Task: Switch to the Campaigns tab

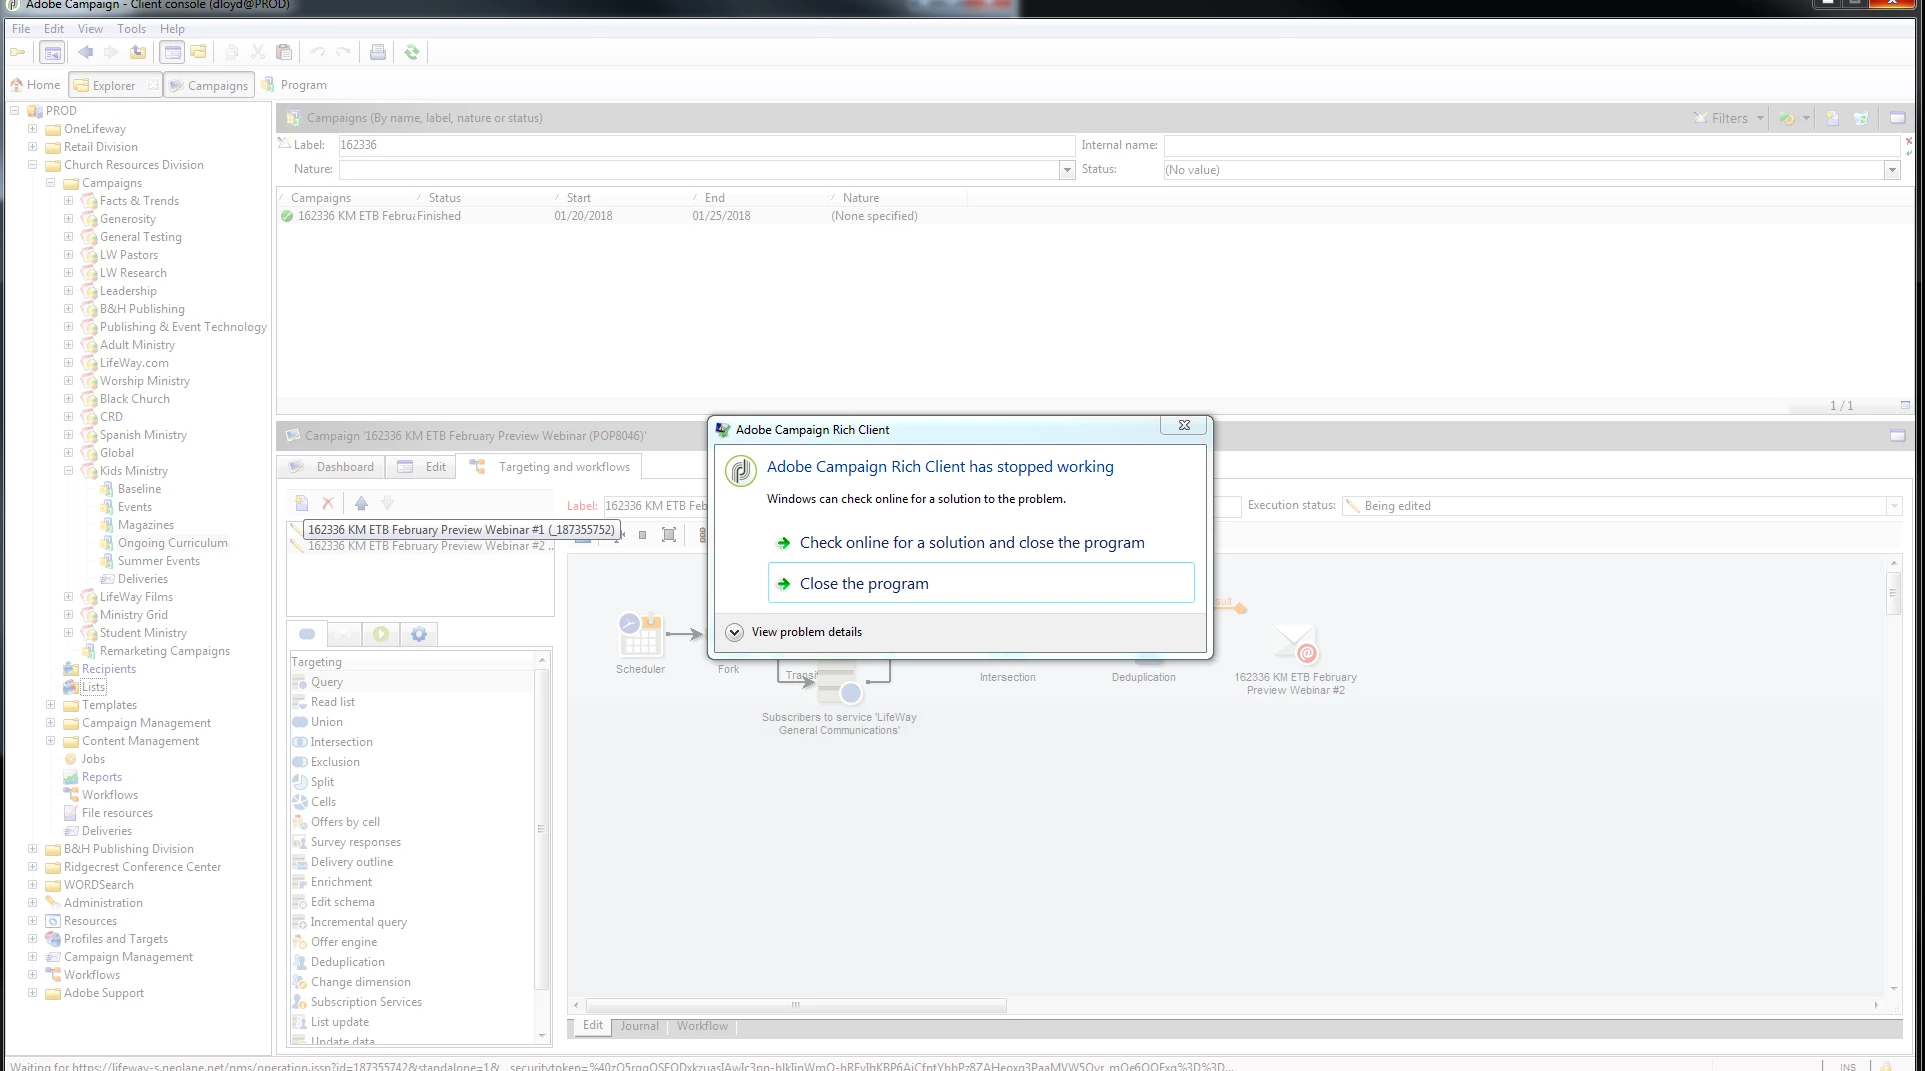Action: pos(209,85)
